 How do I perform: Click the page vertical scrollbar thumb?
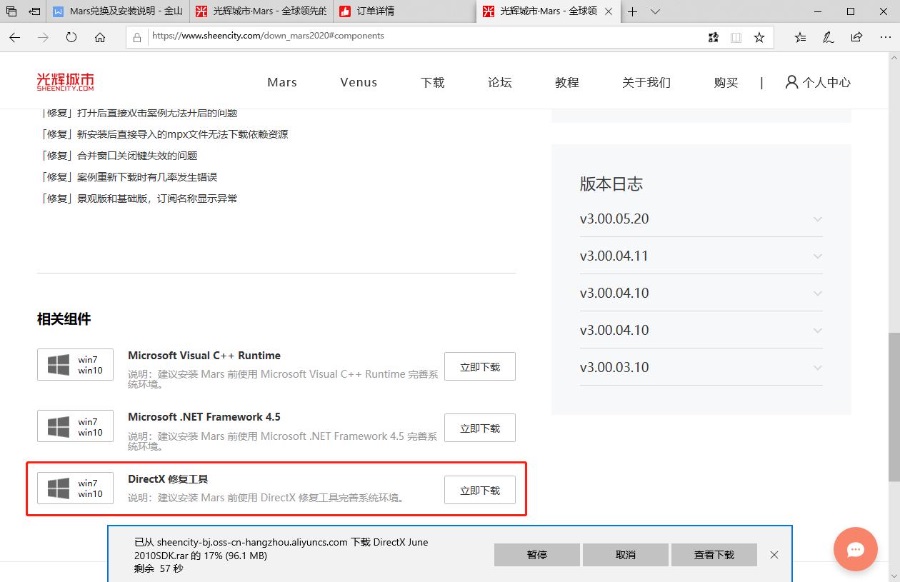tap(894, 406)
